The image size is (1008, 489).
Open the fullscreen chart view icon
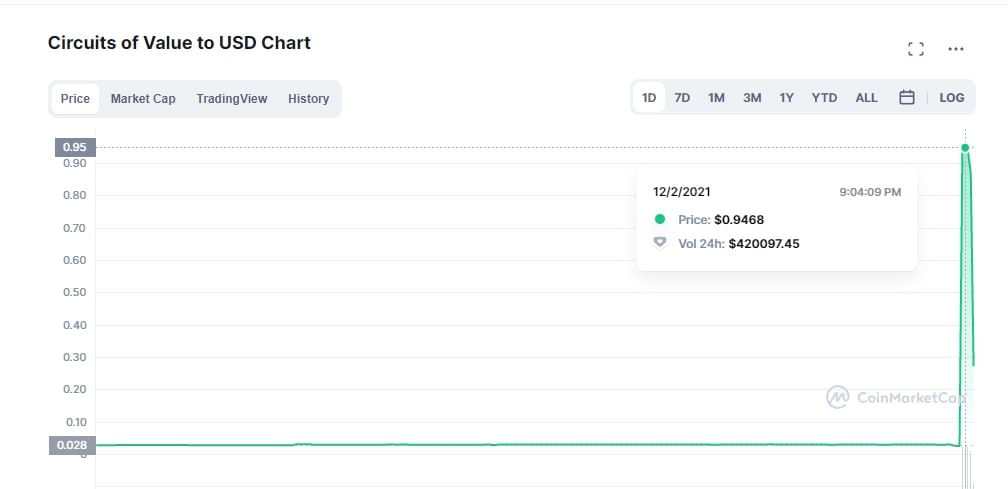915,49
